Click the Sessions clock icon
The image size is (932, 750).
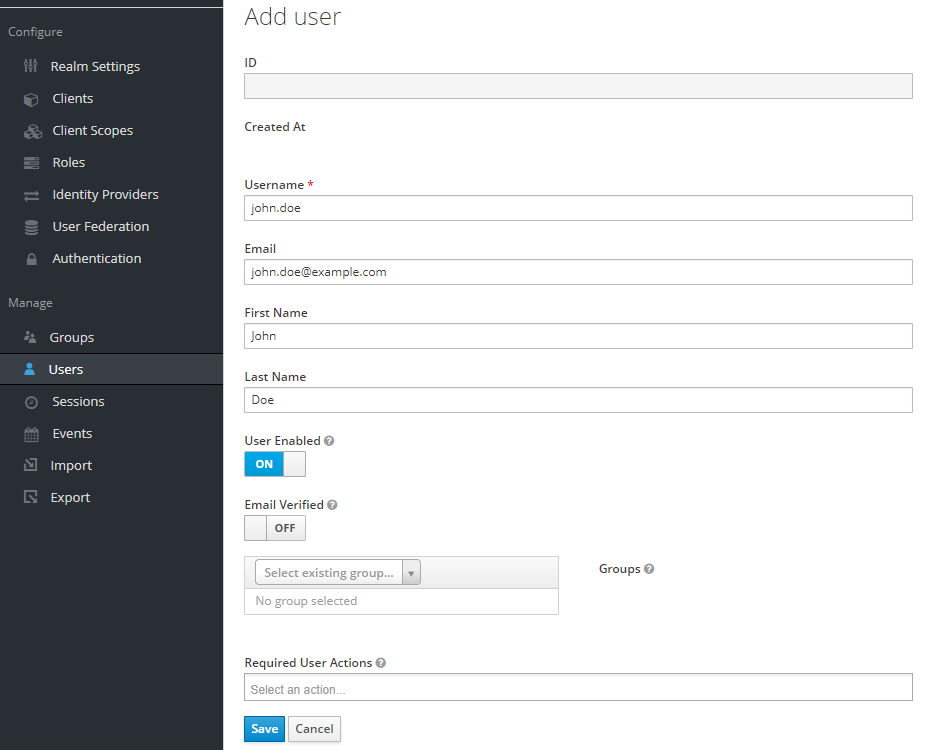pyautogui.click(x=32, y=402)
